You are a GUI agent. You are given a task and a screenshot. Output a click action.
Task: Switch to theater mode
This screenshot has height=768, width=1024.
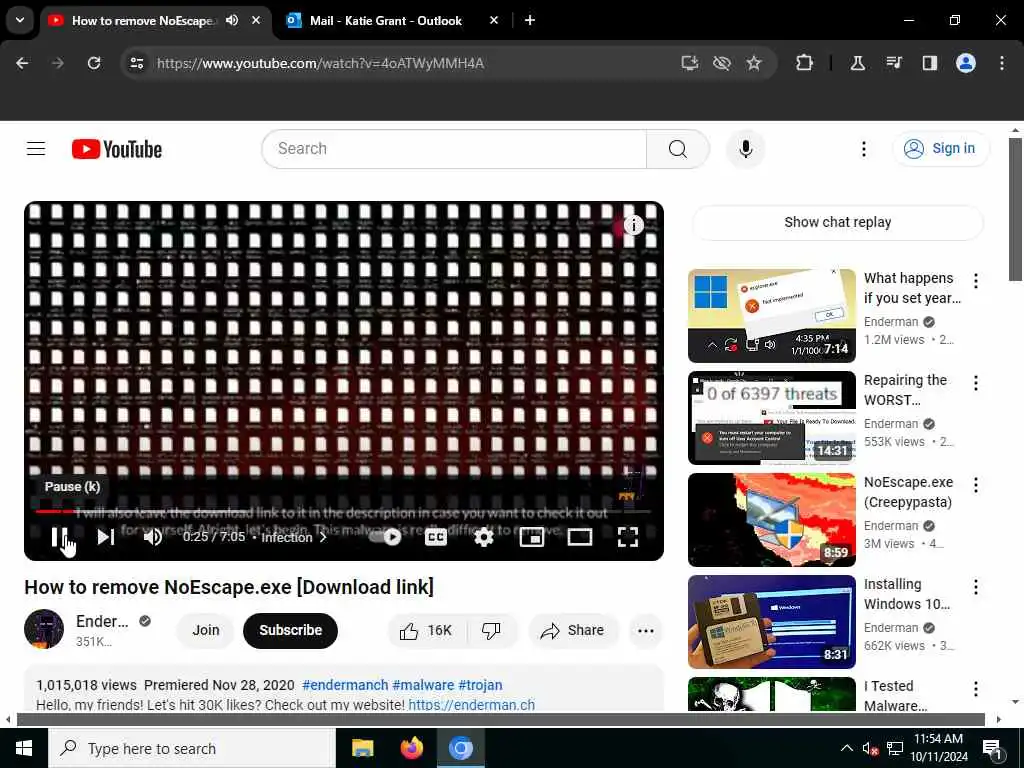coord(579,537)
